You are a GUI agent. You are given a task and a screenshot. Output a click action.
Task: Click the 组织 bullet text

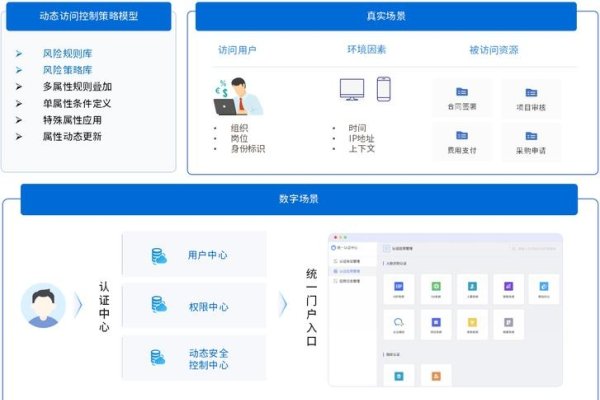pos(239,128)
